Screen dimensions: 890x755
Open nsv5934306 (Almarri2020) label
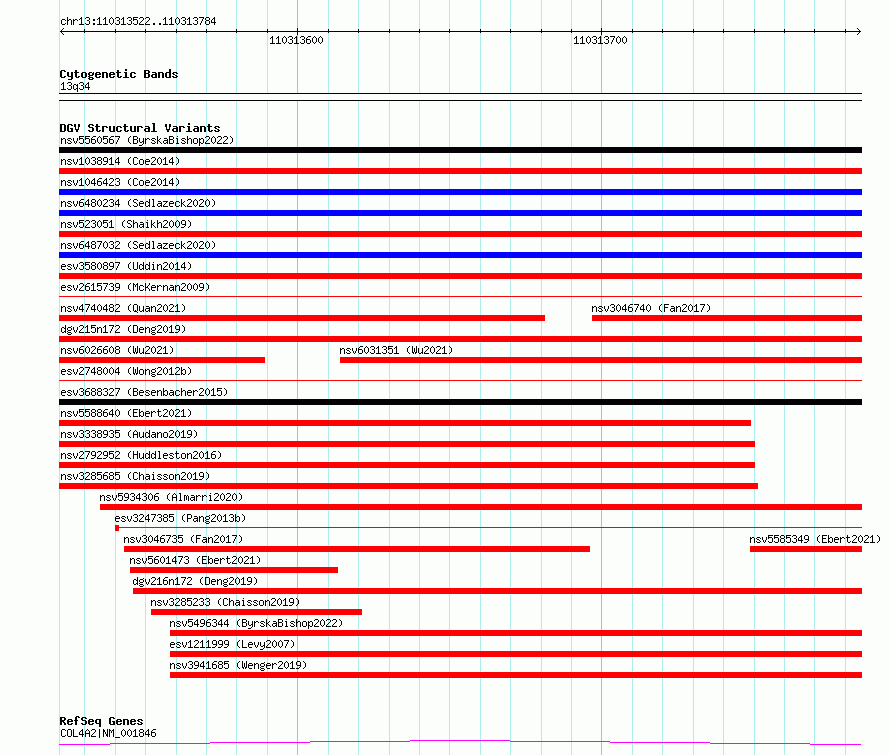coord(171,497)
